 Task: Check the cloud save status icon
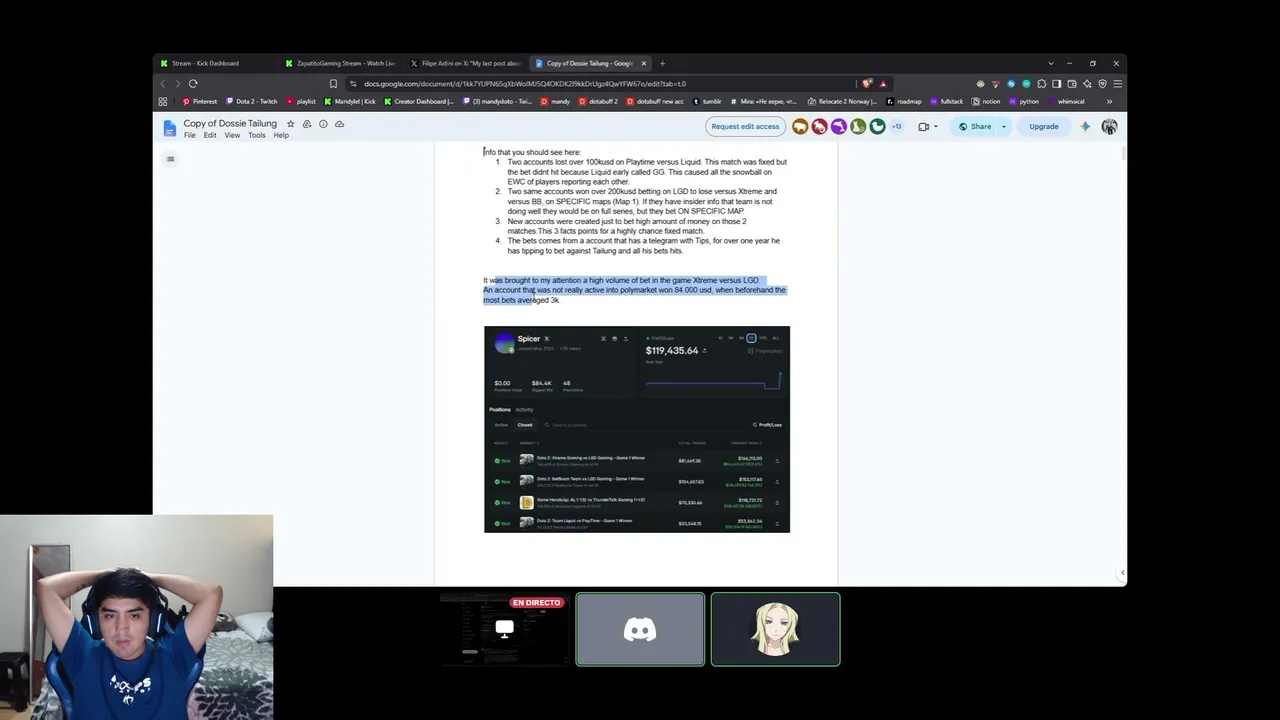(339, 124)
